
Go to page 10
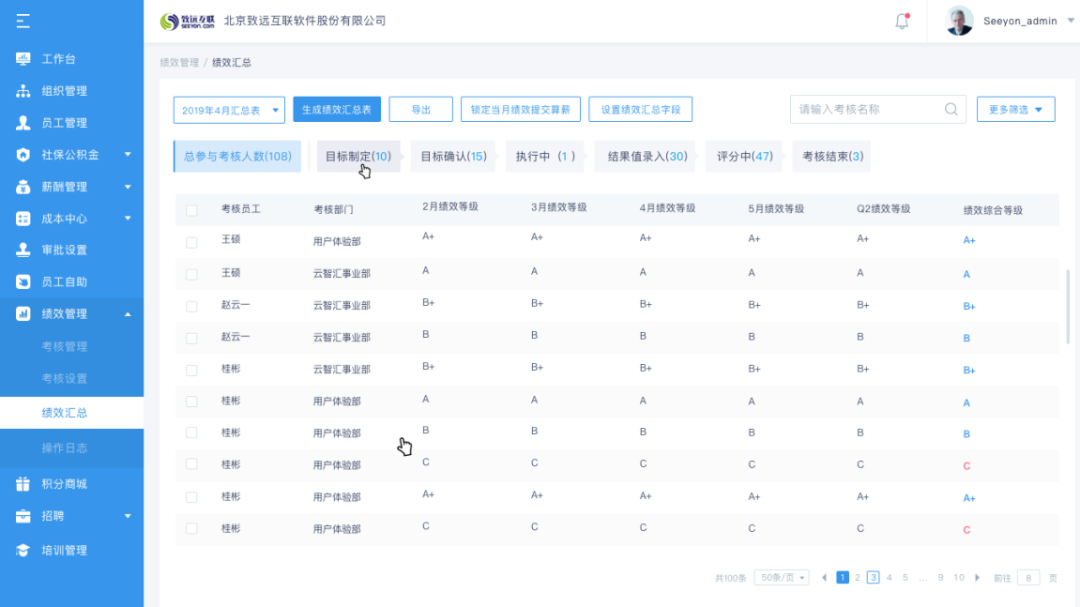tap(959, 577)
